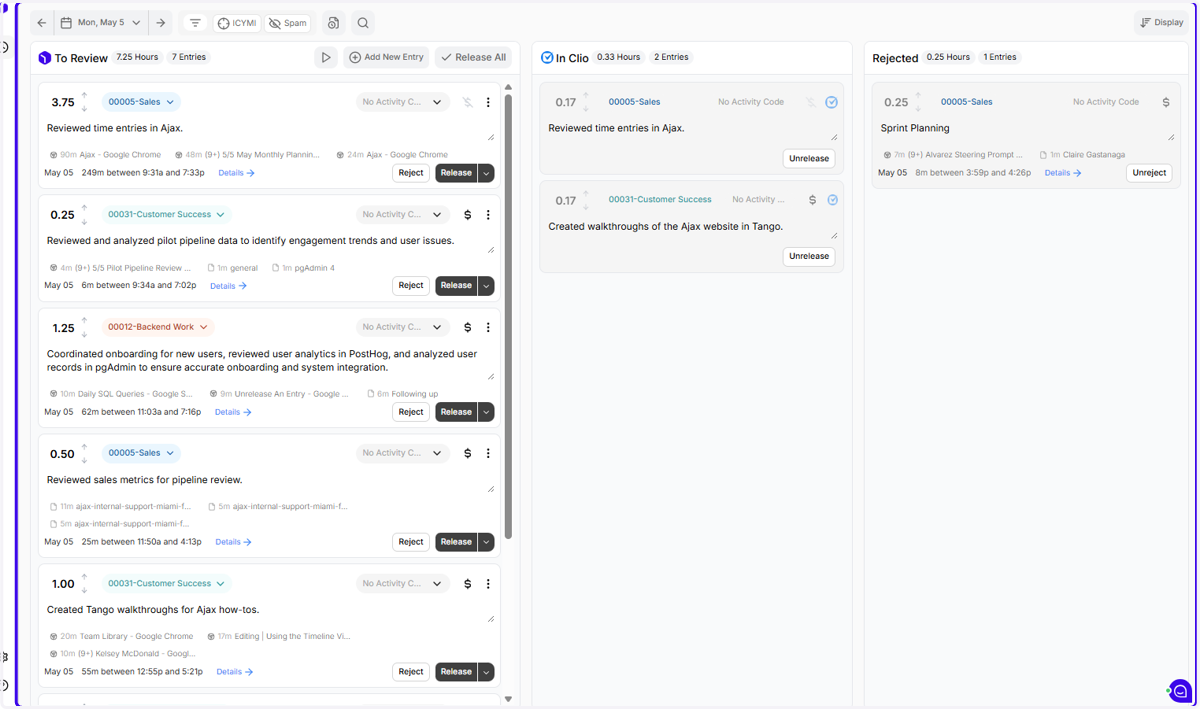Click the 'To Review' column logo icon

[x=45, y=58]
